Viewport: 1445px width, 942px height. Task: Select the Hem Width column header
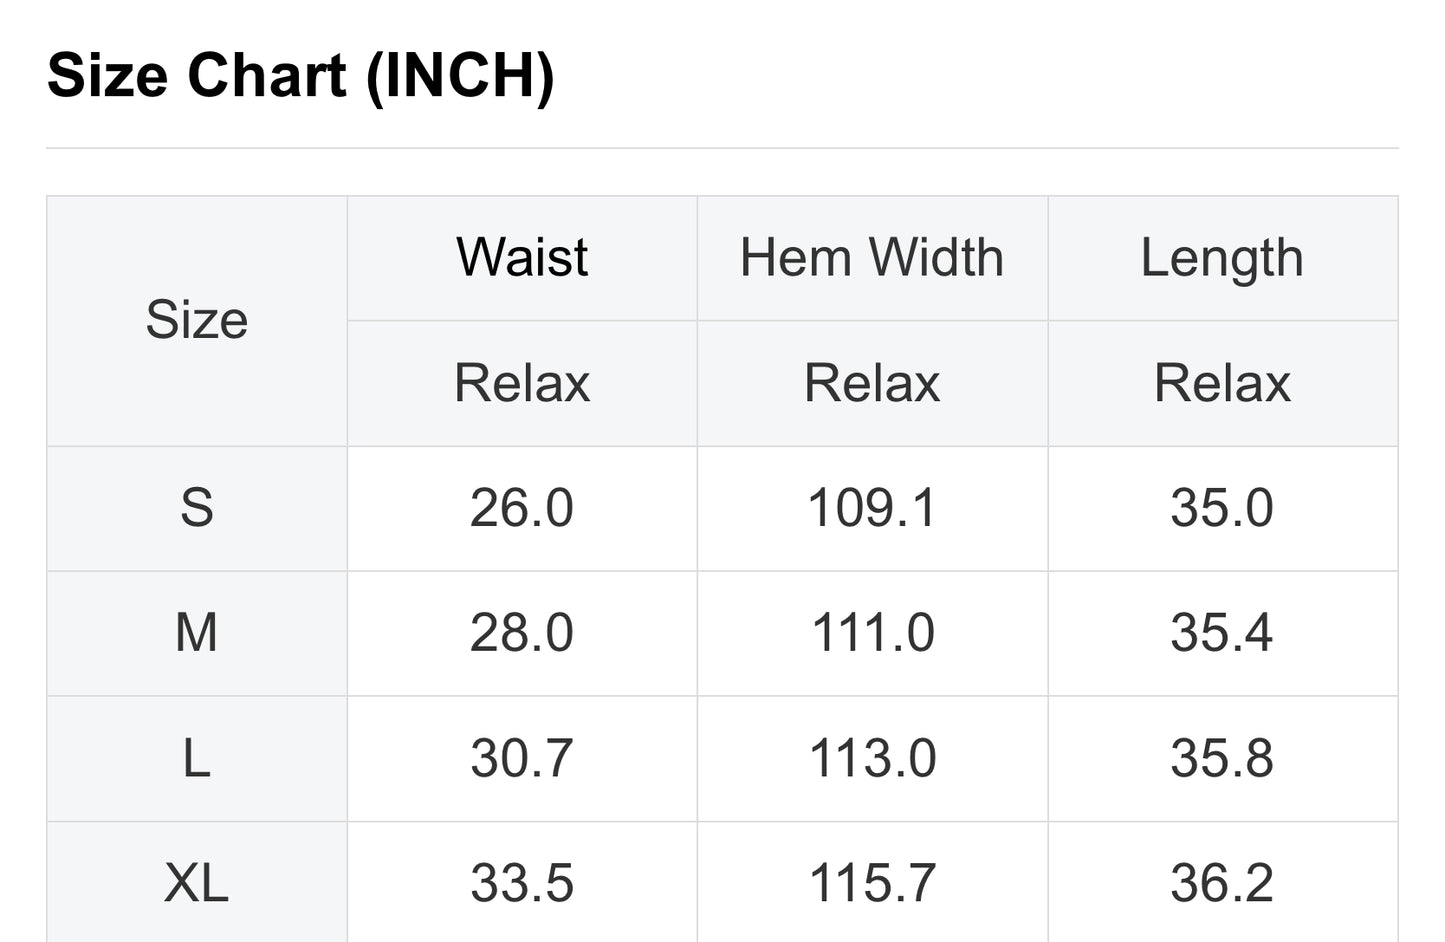(872, 258)
